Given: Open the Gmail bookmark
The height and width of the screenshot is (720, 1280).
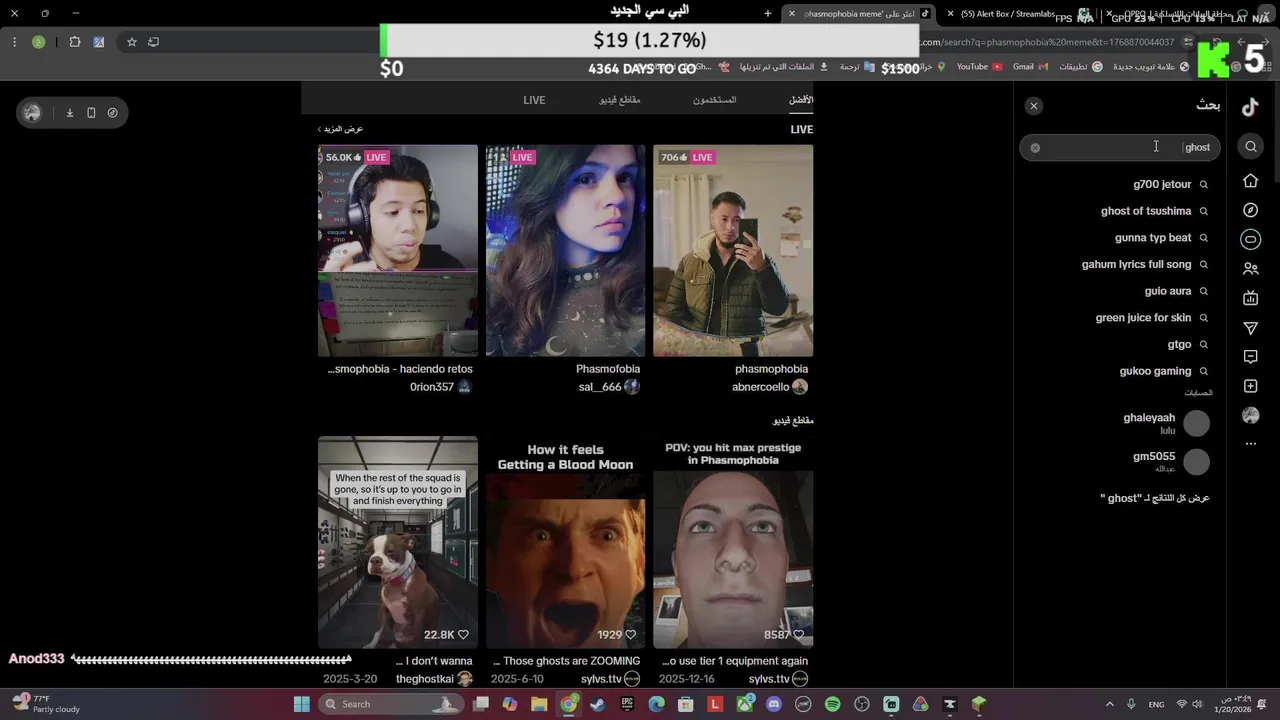Looking at the screenshot, I should pos(1030,67).
